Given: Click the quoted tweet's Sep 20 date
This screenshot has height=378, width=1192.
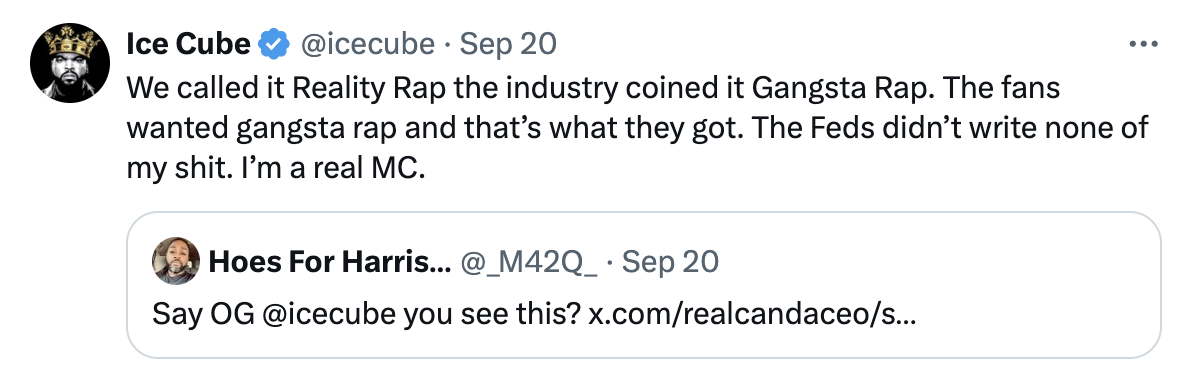Looking at the screenshot, I should (x=670, y=262).
